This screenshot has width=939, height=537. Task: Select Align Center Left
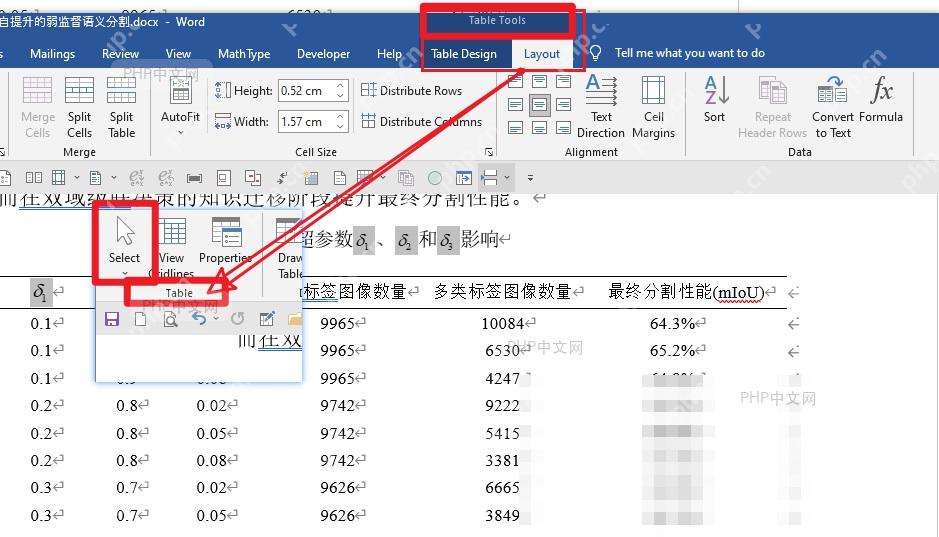515,105
